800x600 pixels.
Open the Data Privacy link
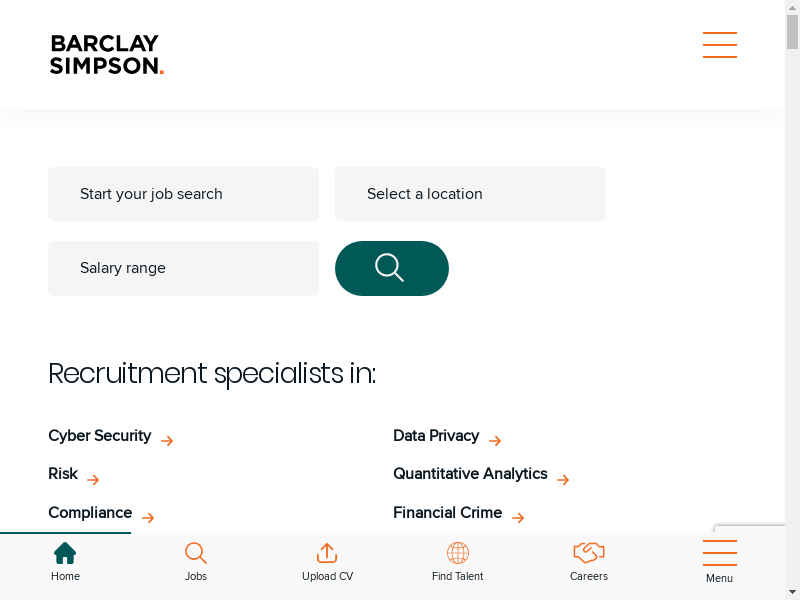click(436, 436)
